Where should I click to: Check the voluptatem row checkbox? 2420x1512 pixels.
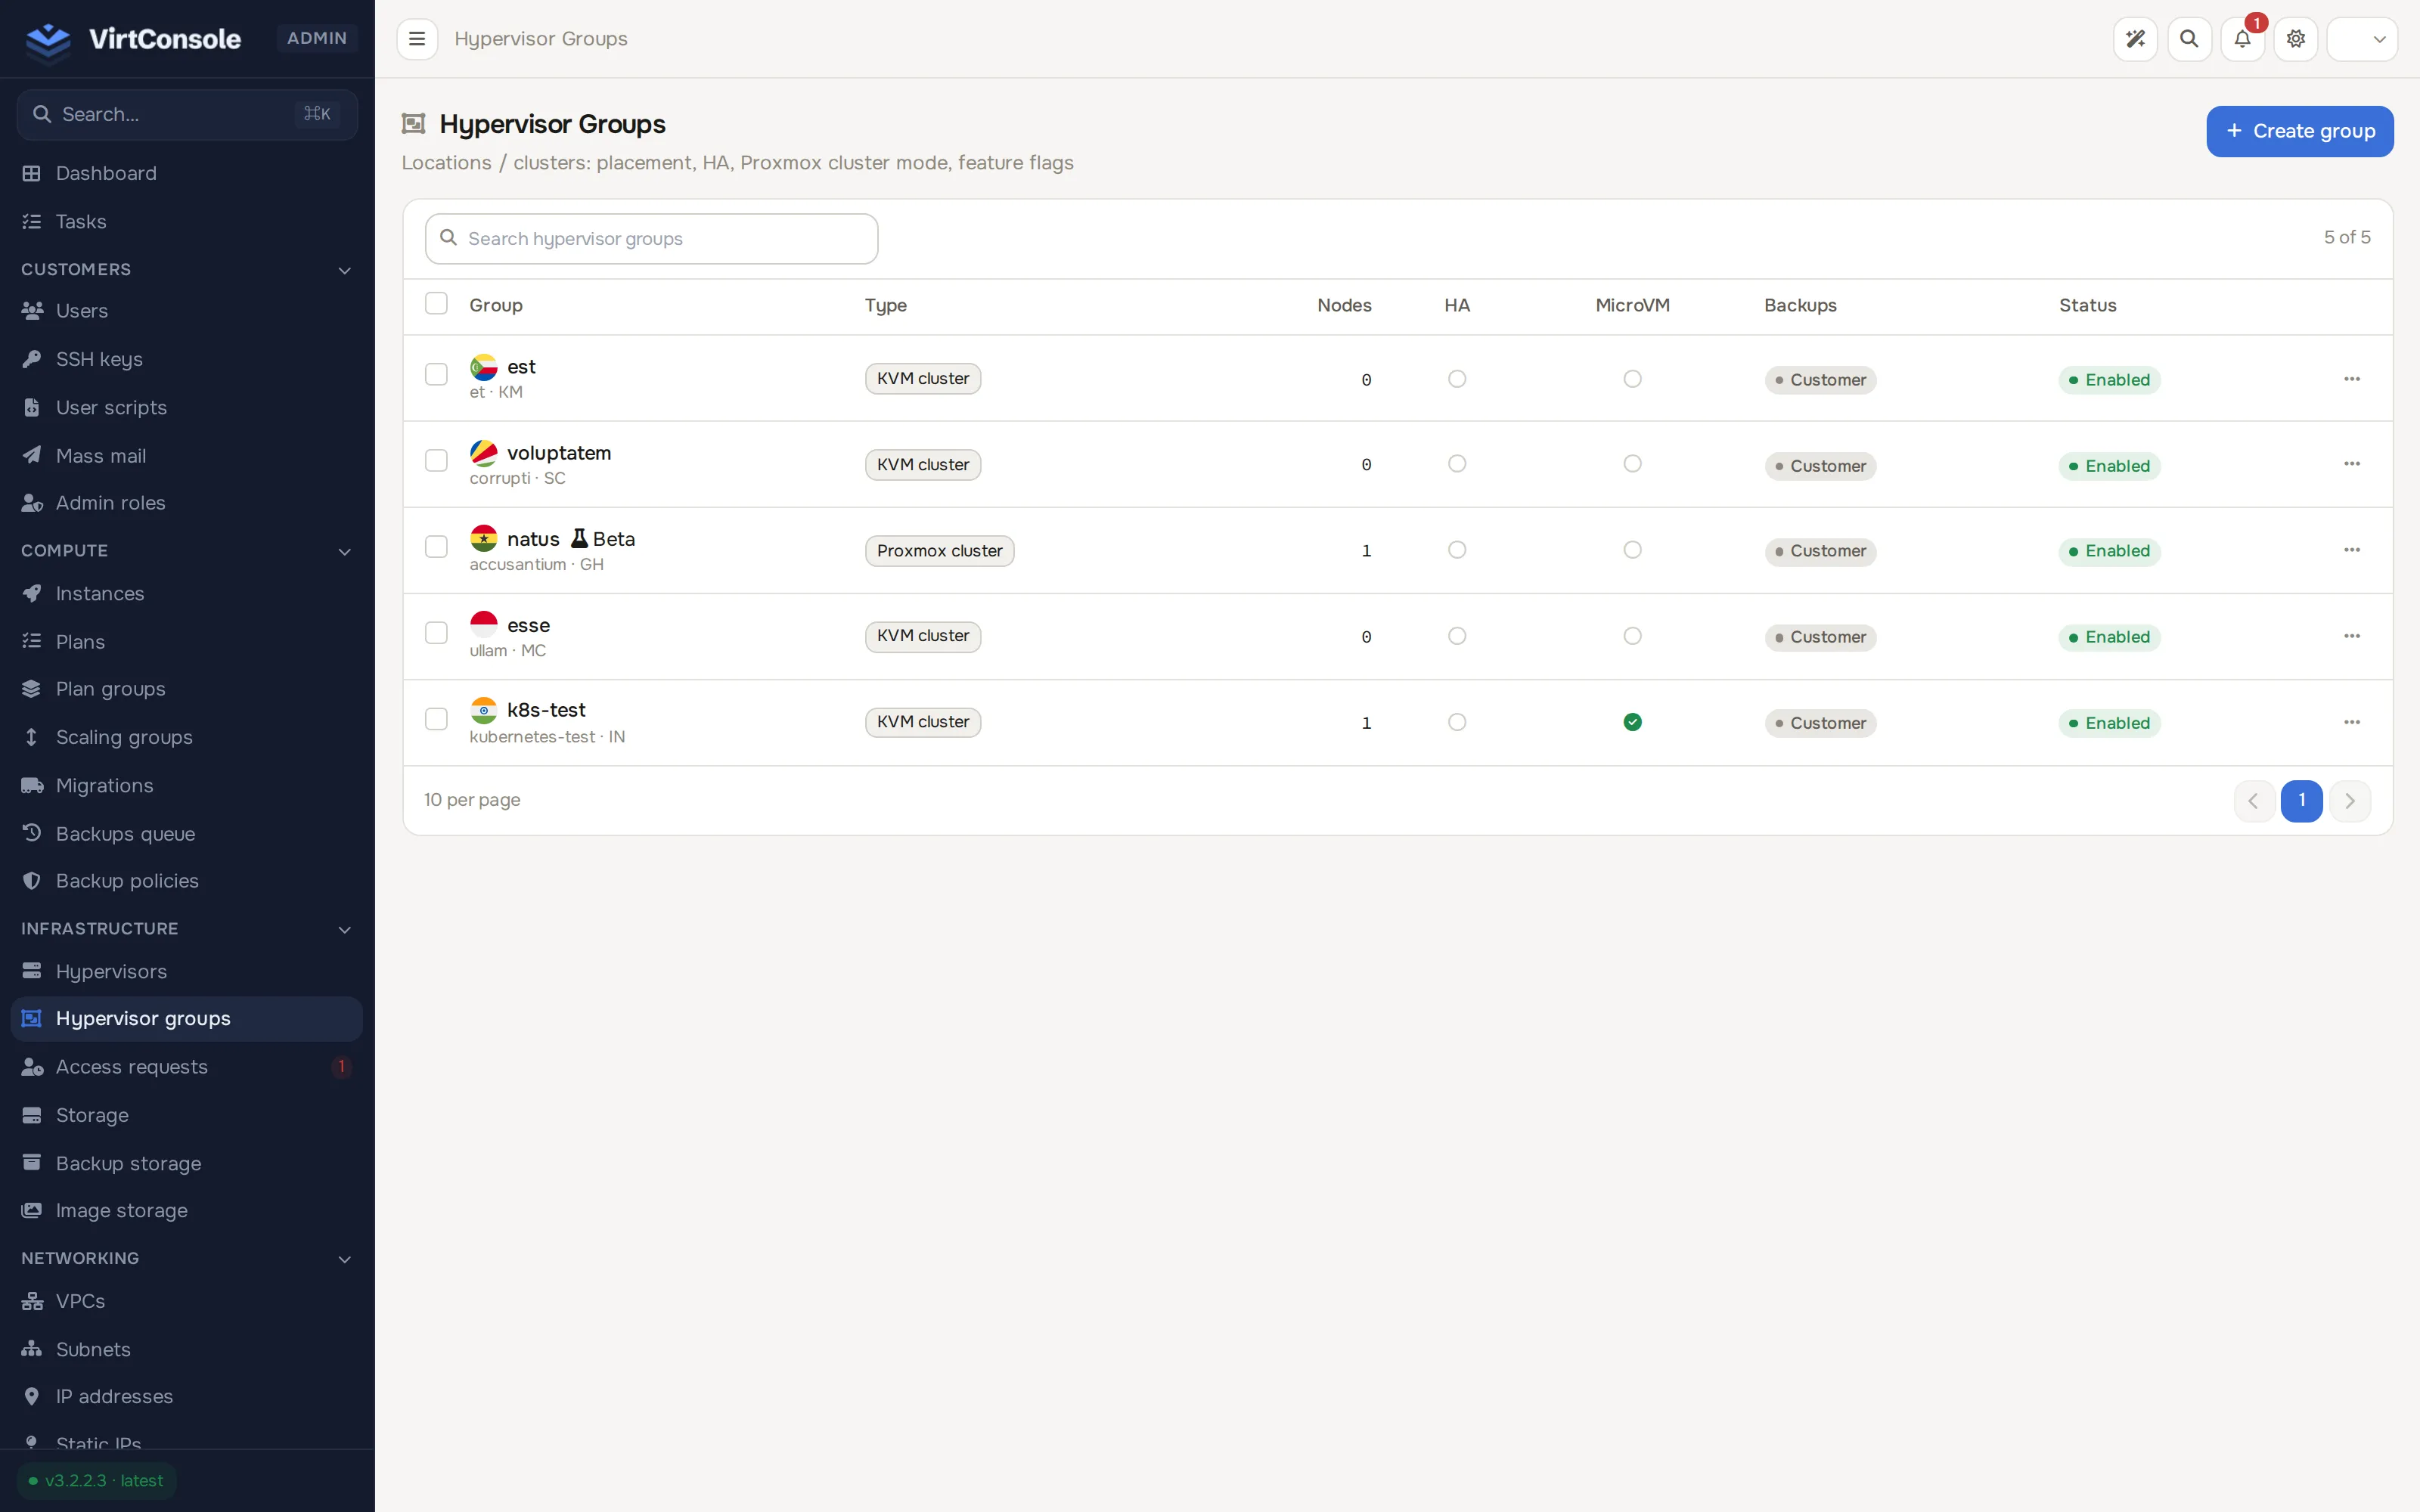[x=436, y=460]
